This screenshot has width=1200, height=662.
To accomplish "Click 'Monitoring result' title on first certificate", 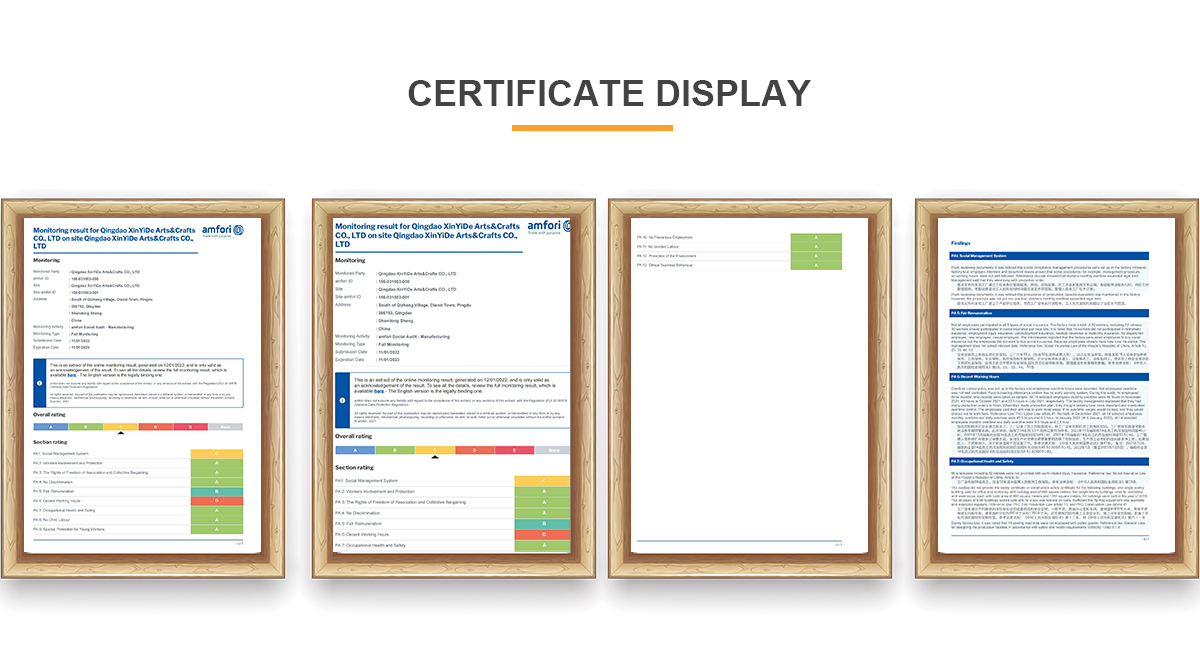I will [114, 236].
